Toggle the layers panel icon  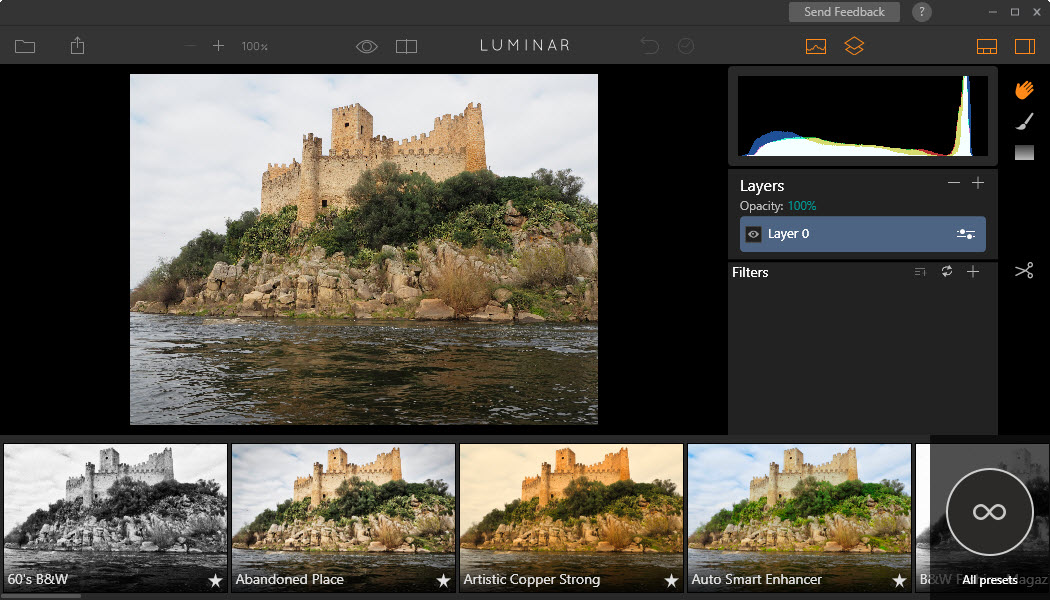pyautogui.click(x=854, y=46)
